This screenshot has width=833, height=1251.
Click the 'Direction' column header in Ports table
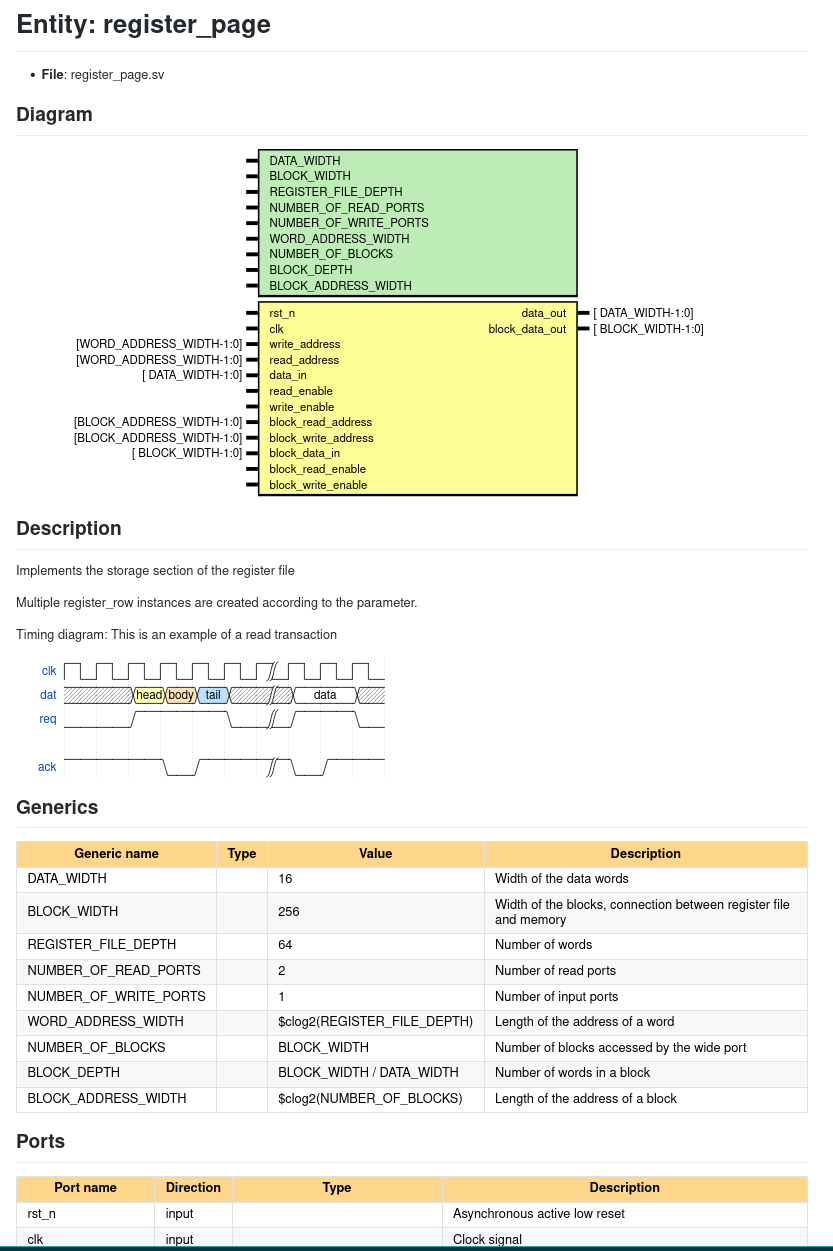(193, 1188)
